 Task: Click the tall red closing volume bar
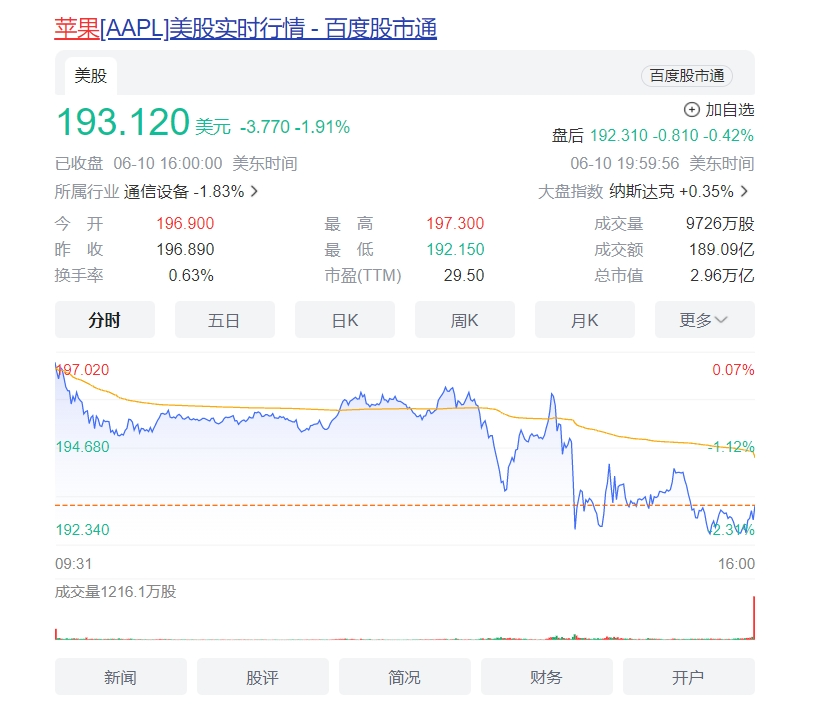point(754,618)
